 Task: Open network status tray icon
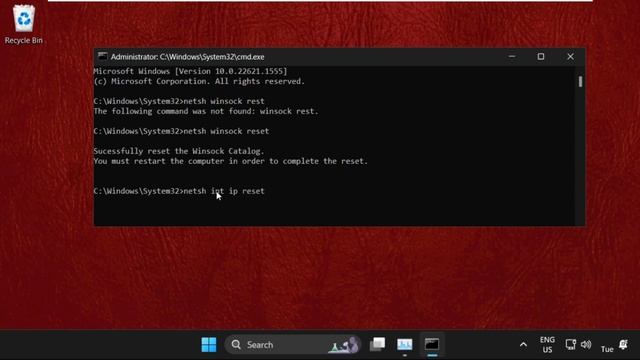[570, 345]
